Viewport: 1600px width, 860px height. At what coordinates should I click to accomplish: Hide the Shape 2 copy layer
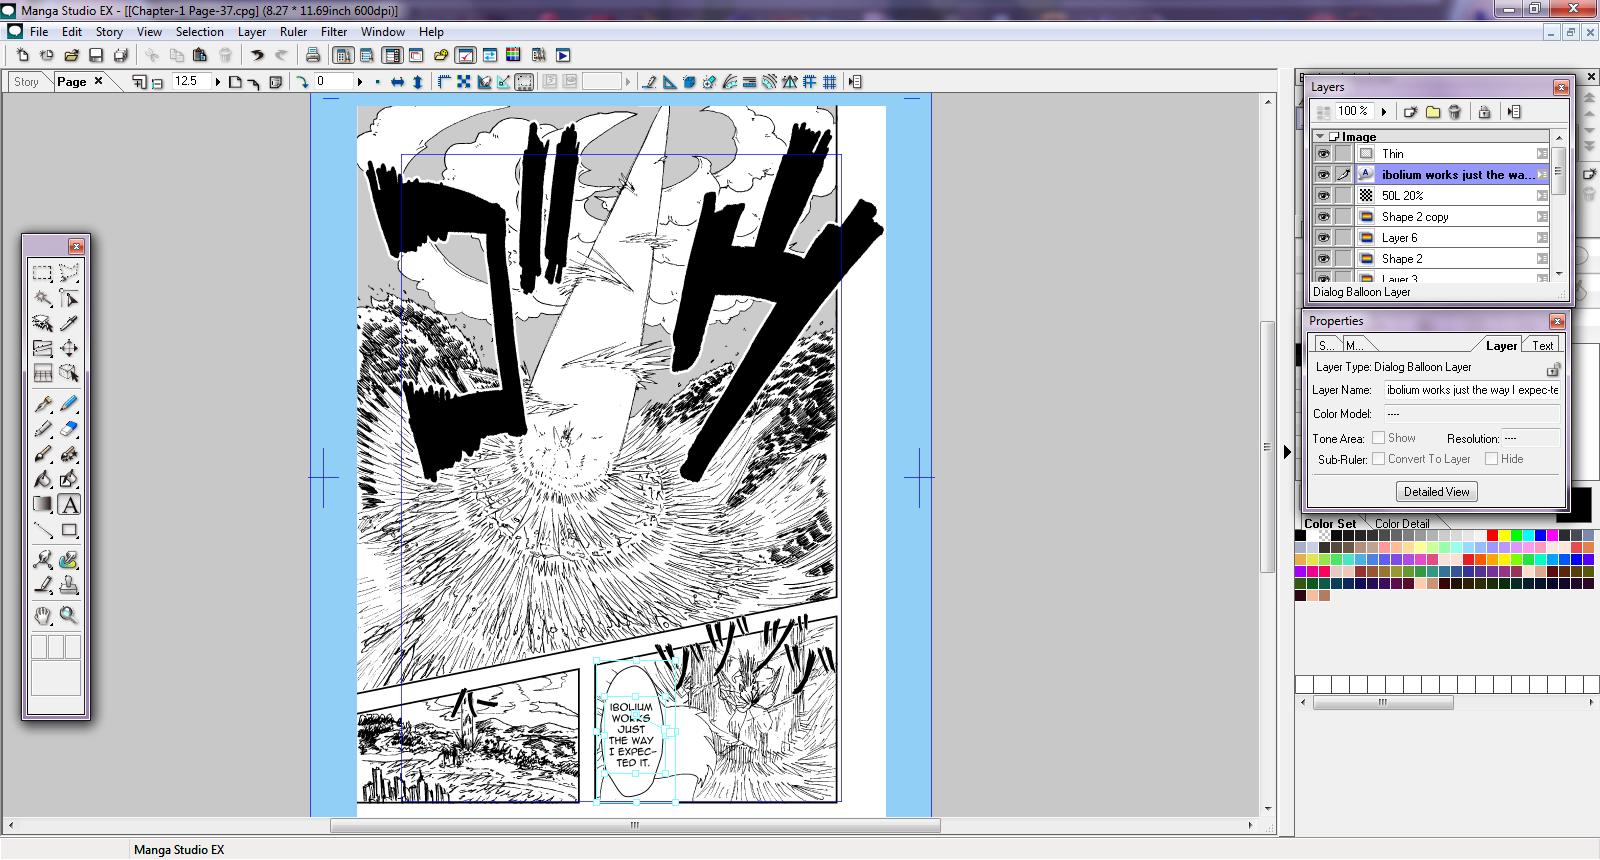click(x=1323, y=217)
